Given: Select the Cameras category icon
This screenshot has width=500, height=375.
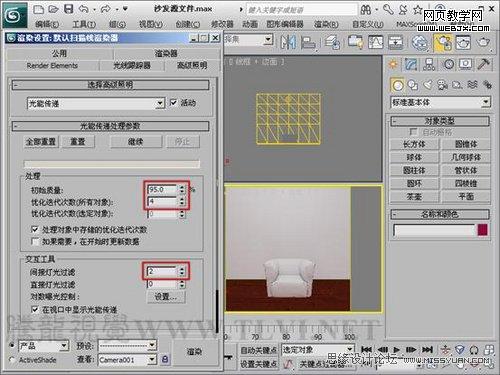Looking at the screenshot, I should coord(442,85).
